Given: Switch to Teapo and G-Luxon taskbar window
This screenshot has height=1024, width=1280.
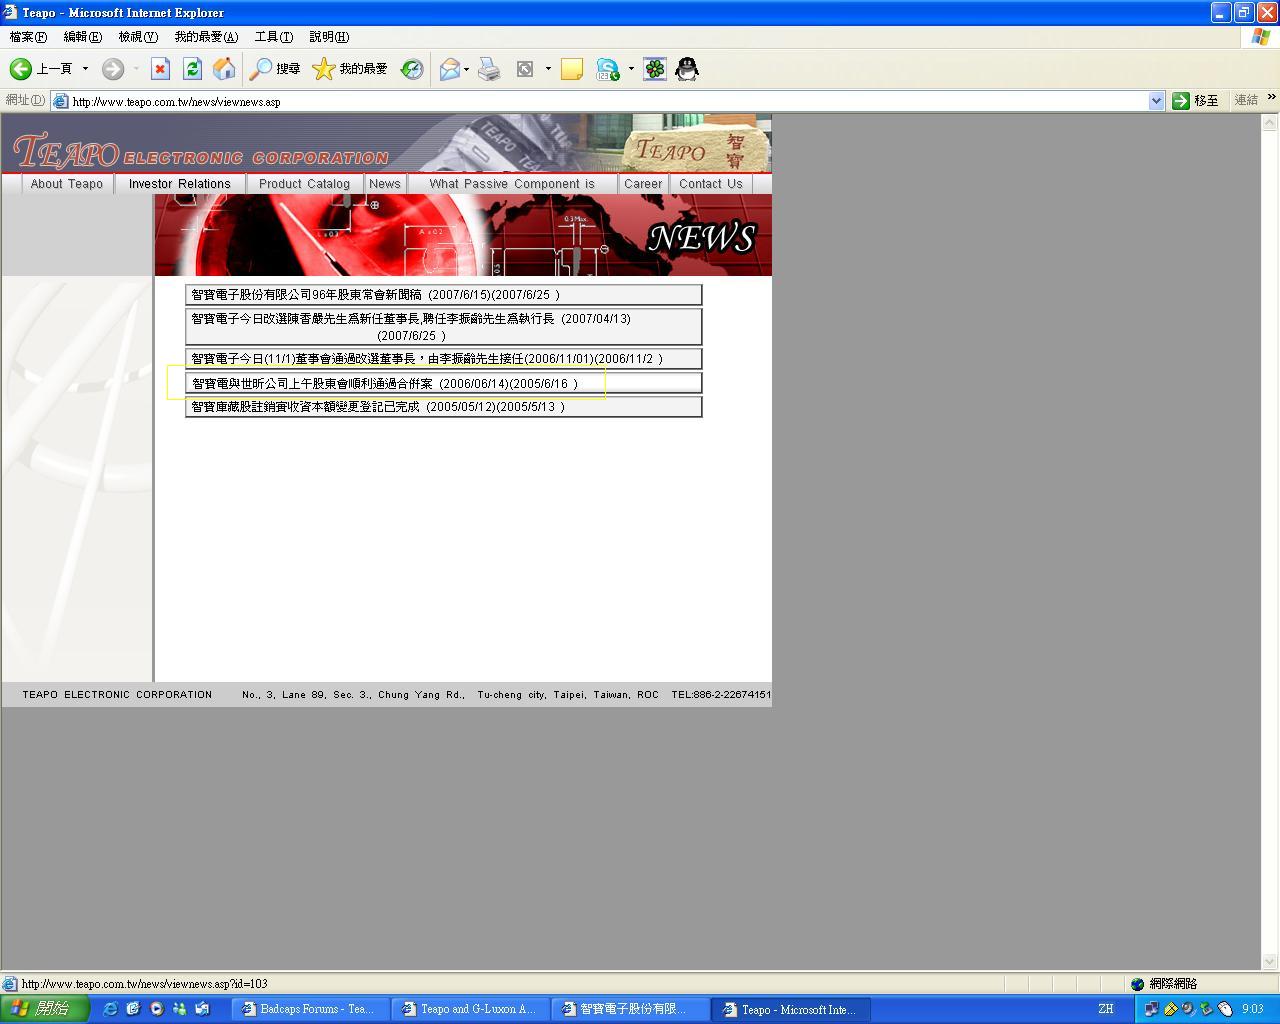Looking at the screenshot, I should tap(471, 1009).
